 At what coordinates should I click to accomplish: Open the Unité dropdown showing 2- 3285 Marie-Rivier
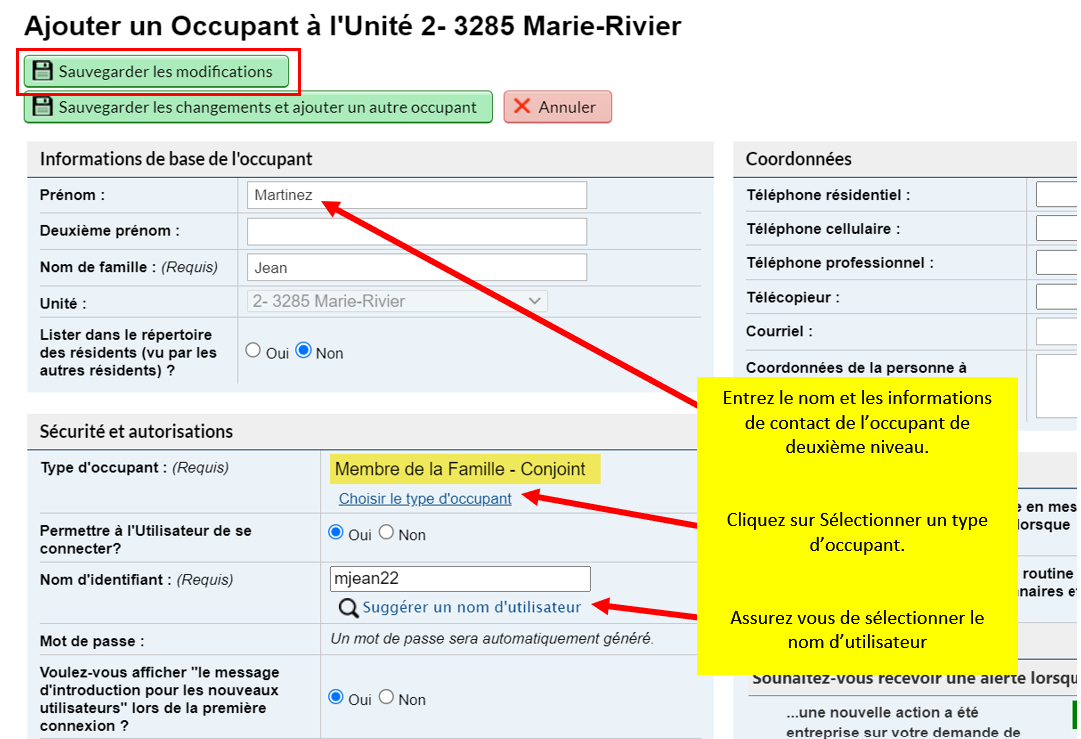click(x=397, y=301)
